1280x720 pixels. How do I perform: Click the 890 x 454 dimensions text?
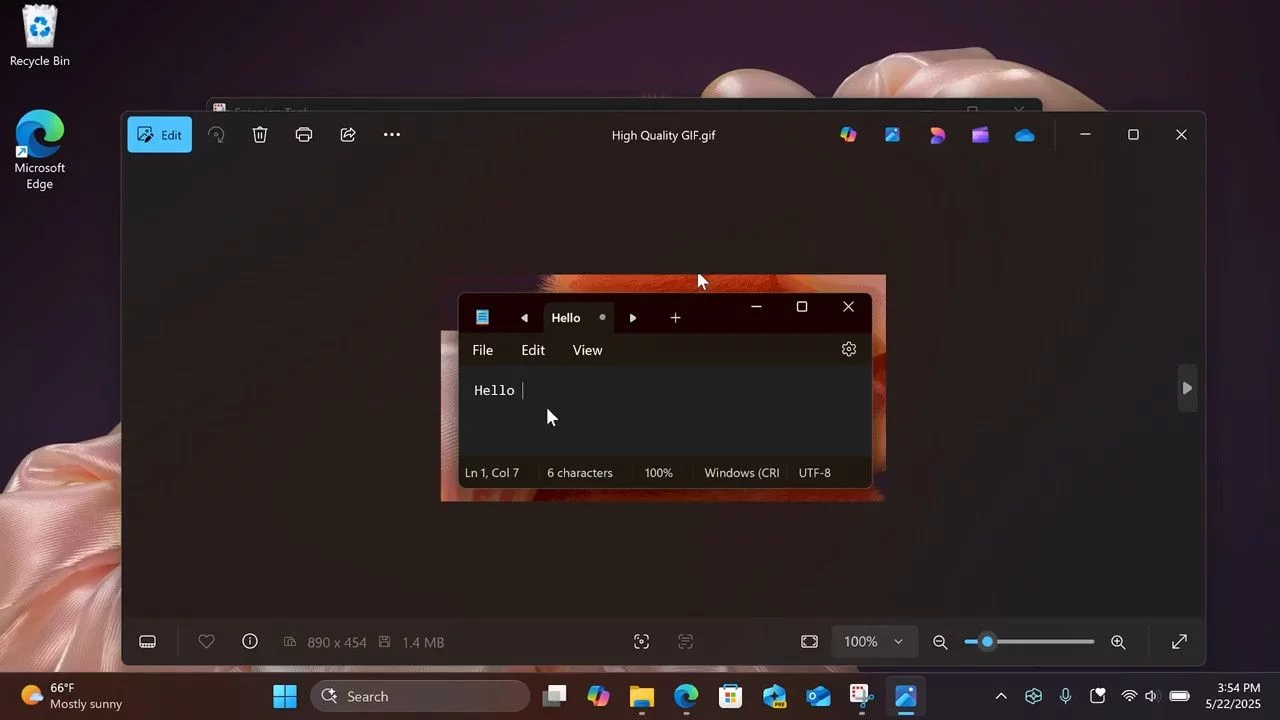[337, 643]
